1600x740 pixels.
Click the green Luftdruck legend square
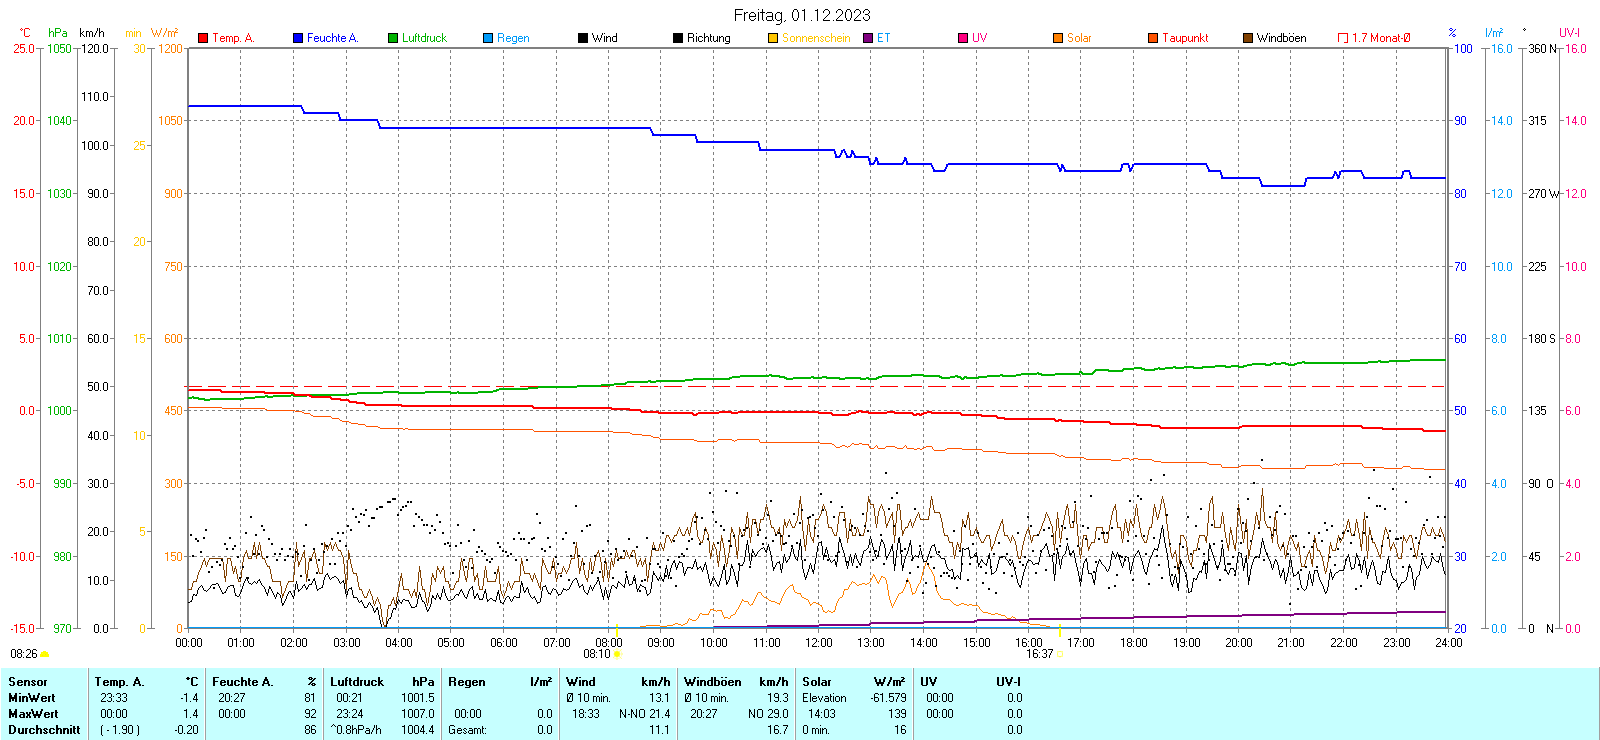tap(393, 38)
